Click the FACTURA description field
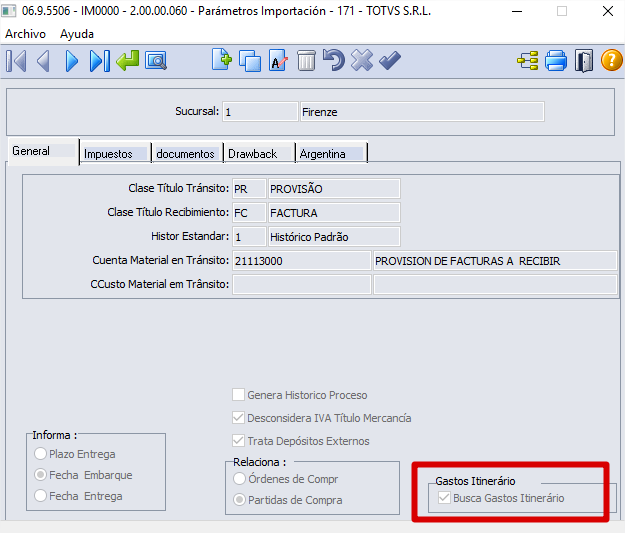Image resolution: width=625 pixels, height=533 pixels. tap(334, 213)
